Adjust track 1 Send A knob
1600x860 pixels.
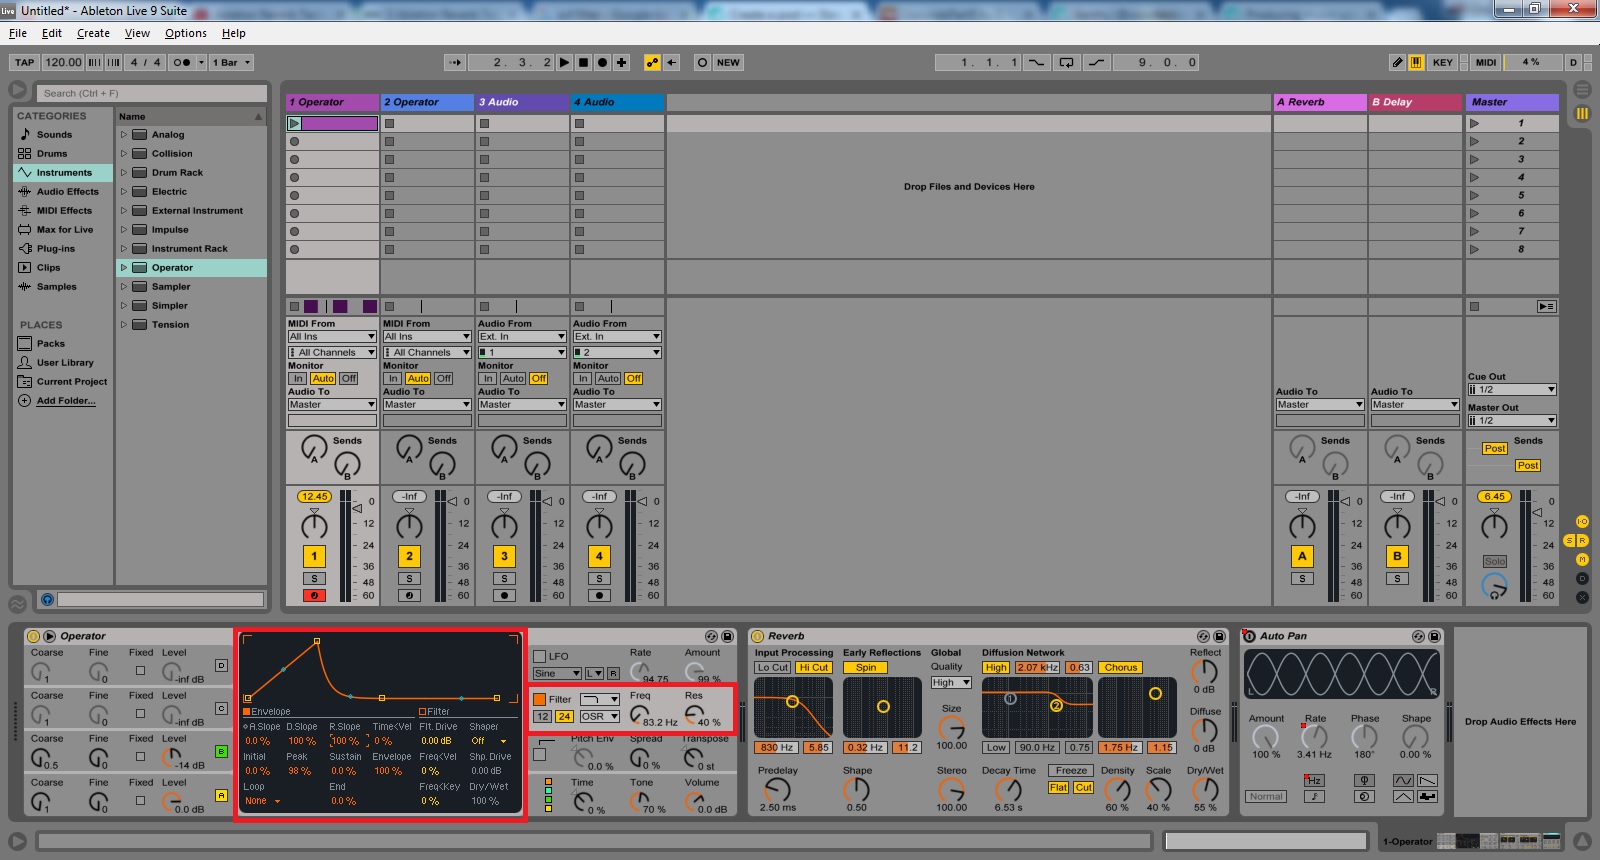314,448
